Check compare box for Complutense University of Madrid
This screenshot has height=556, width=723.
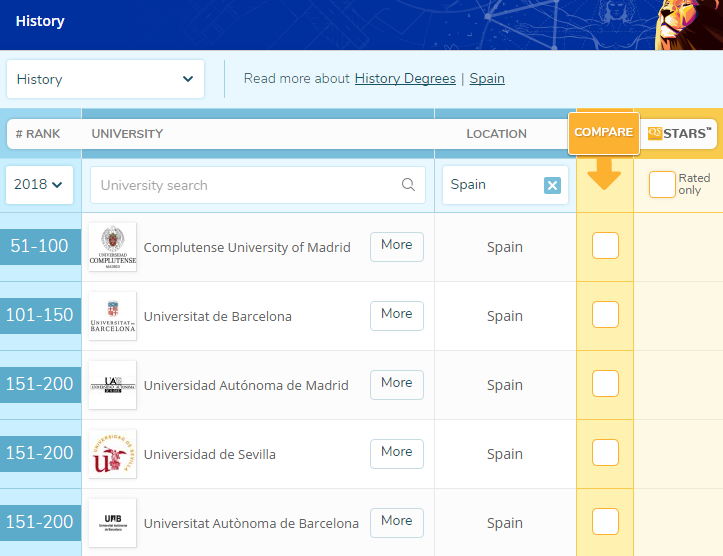click(x=605, y=246)
